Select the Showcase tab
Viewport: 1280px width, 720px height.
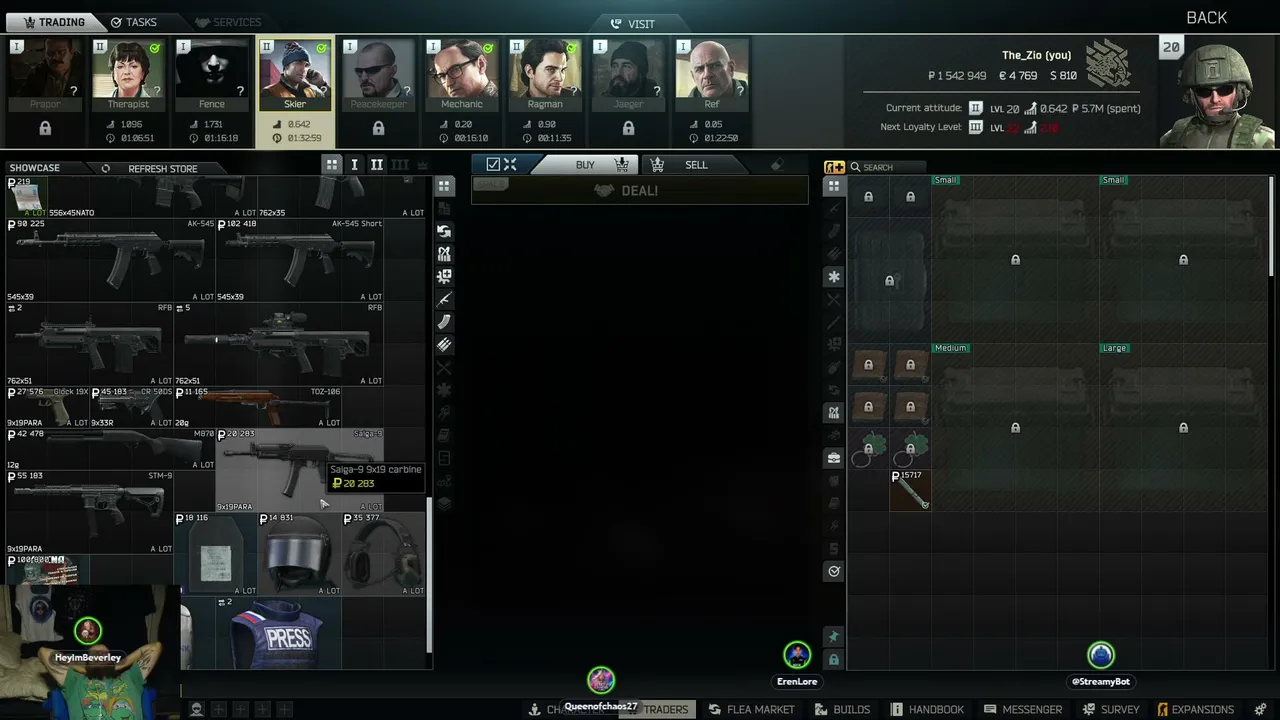click(x=35, y=169)
